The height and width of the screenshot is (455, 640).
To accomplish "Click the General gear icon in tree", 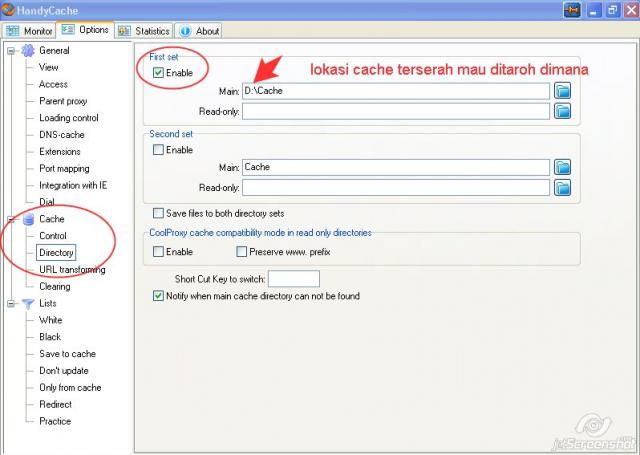I will (x=28, y=51).
